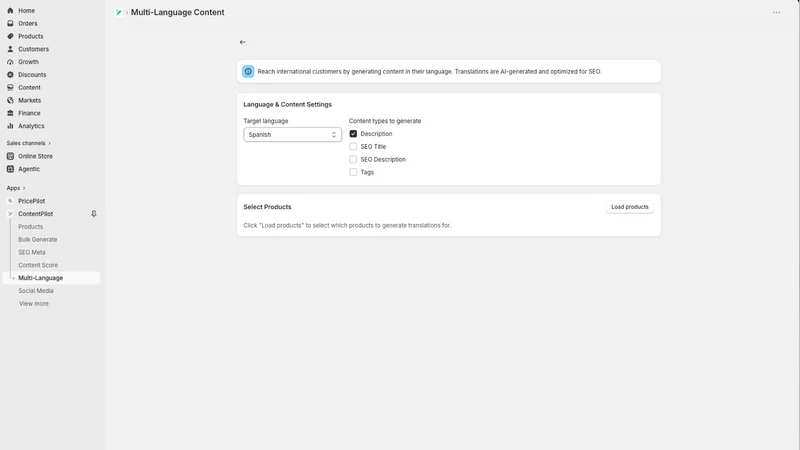Open the three-dot more actions menu
The image size is (800, 450).
777,12
